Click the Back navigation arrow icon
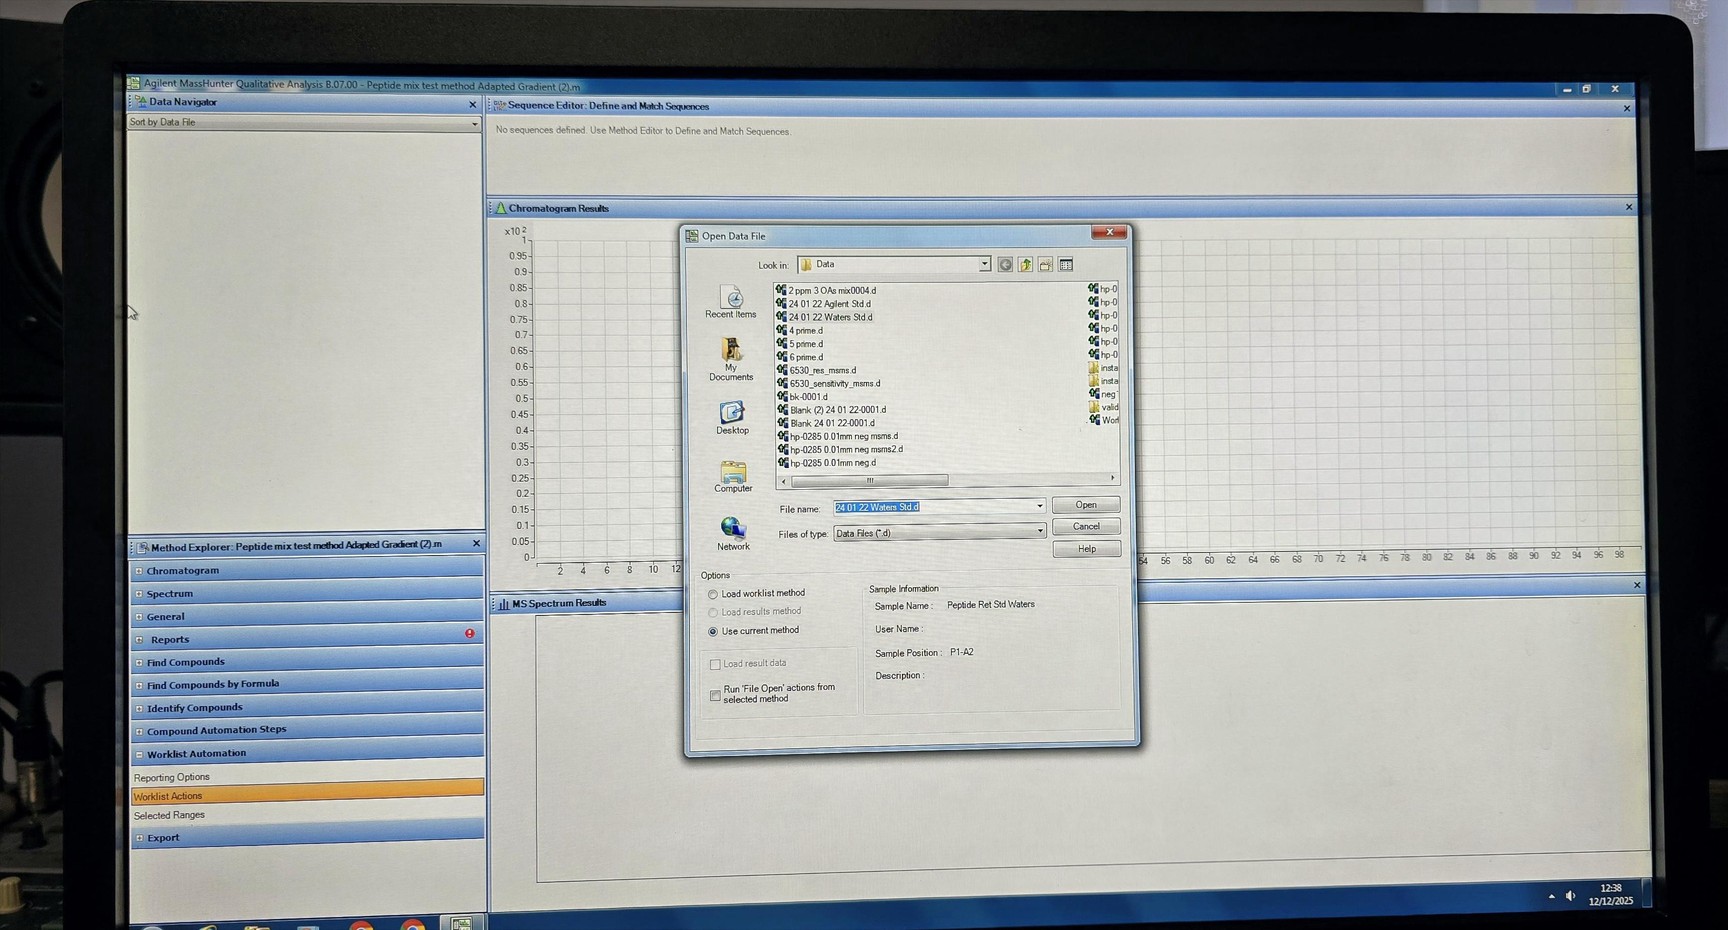This screenshot has width=1728, height=930. pos(1004,264)
